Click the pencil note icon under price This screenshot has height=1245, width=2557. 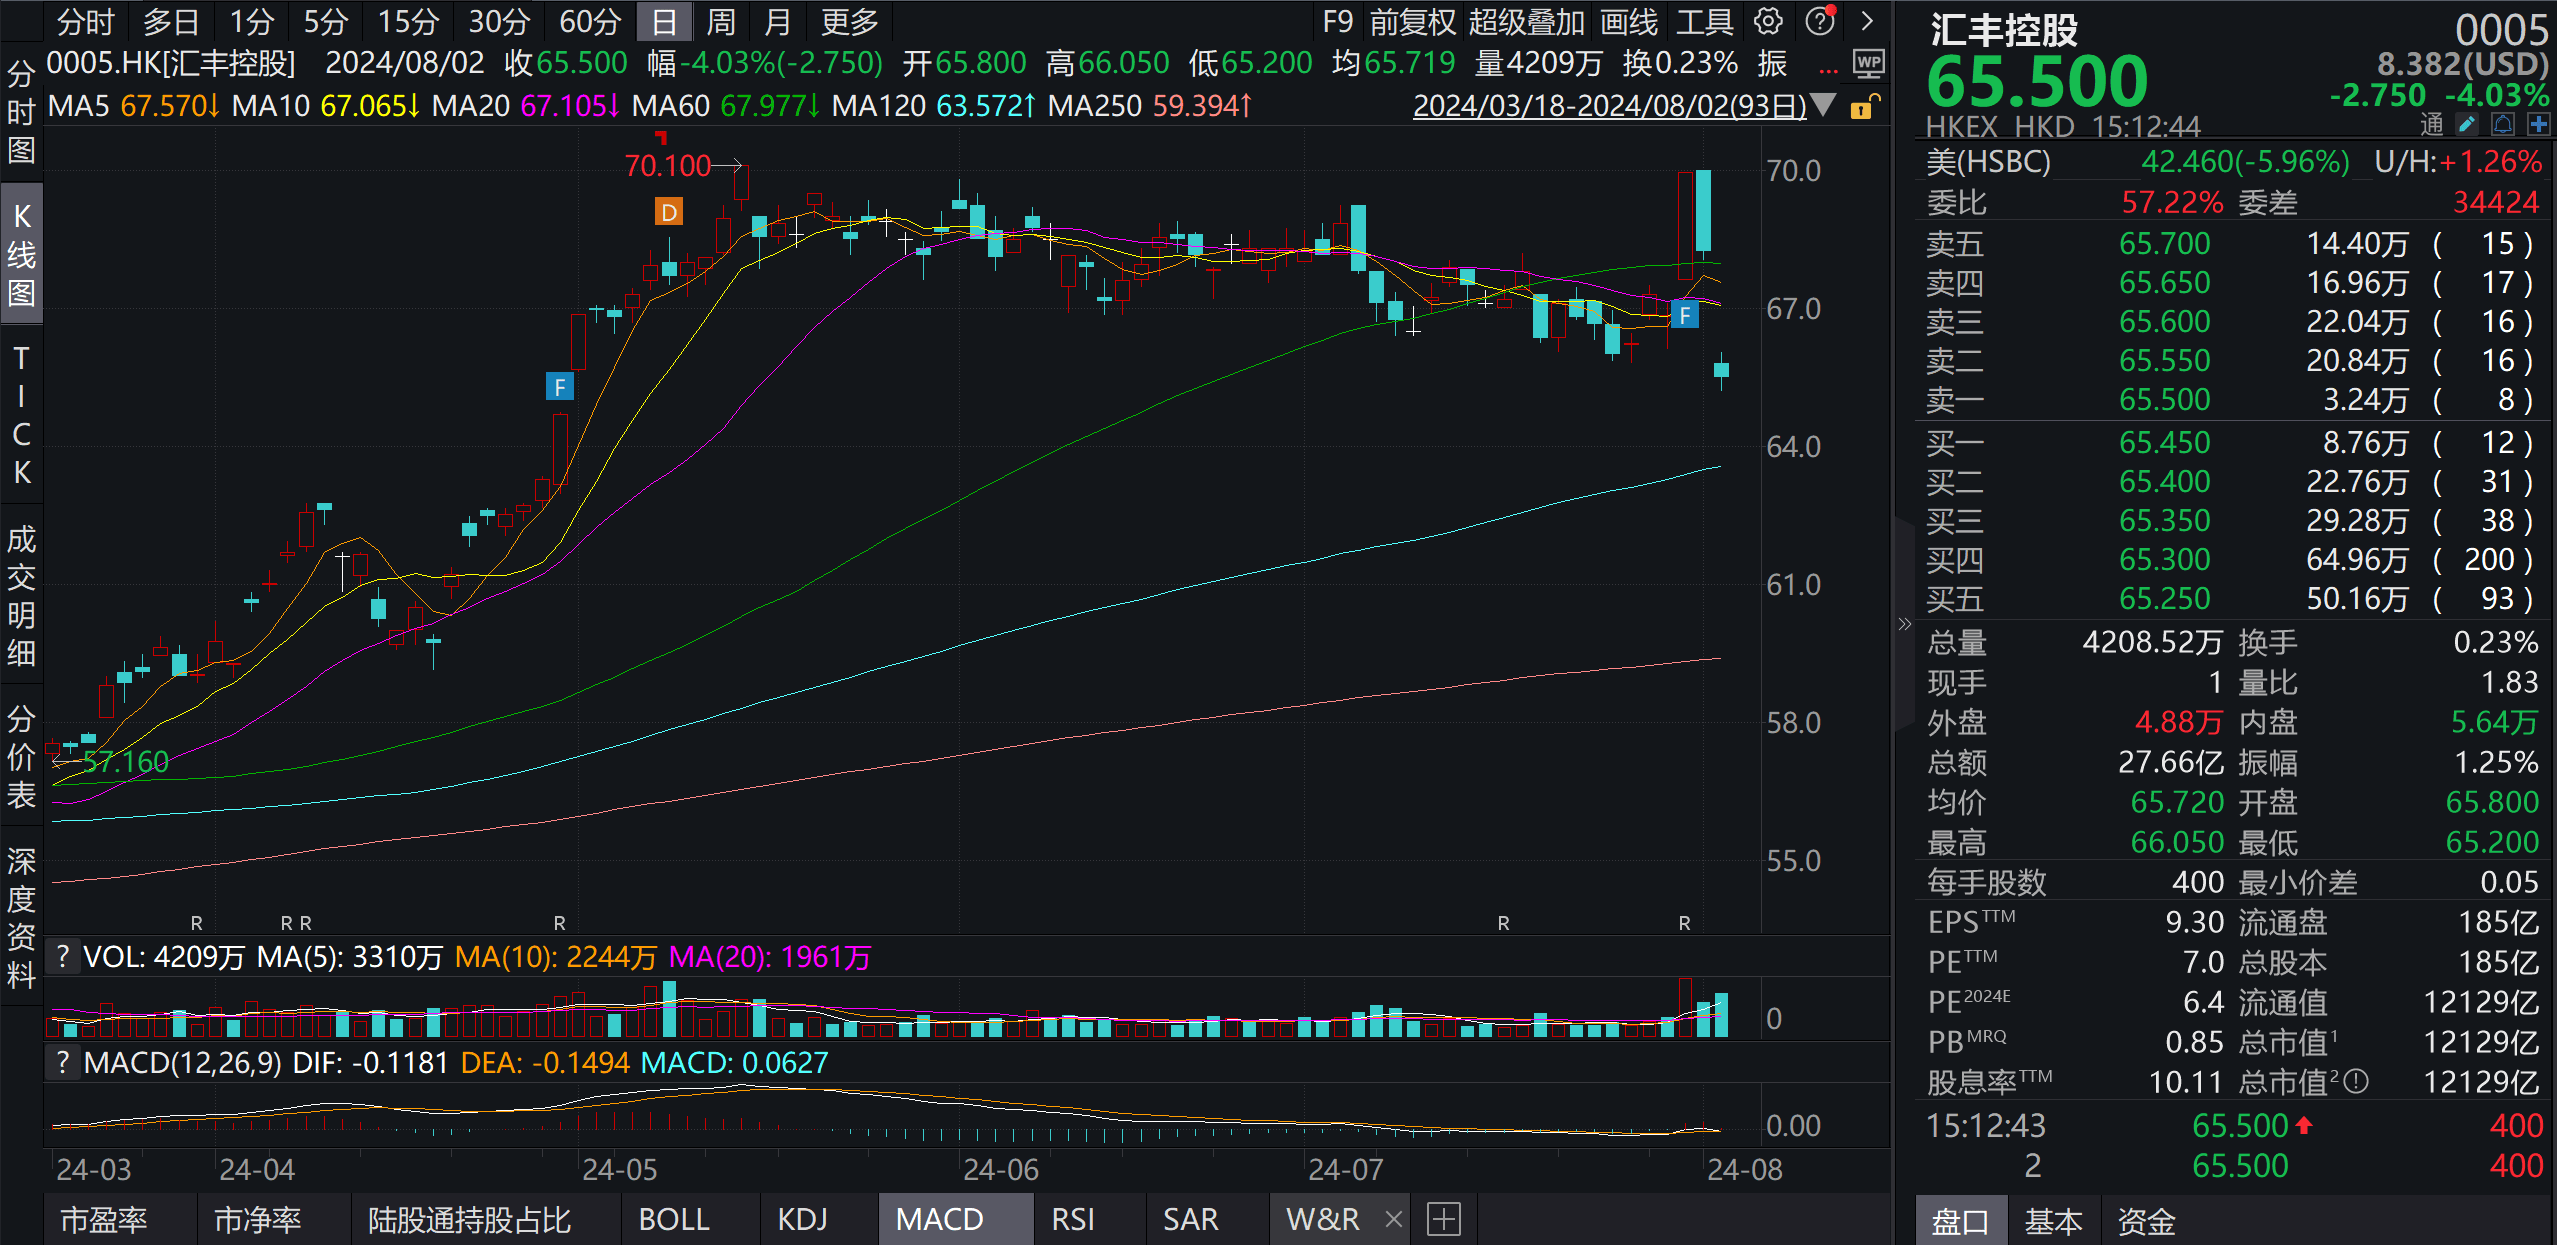pos(2467,125)
